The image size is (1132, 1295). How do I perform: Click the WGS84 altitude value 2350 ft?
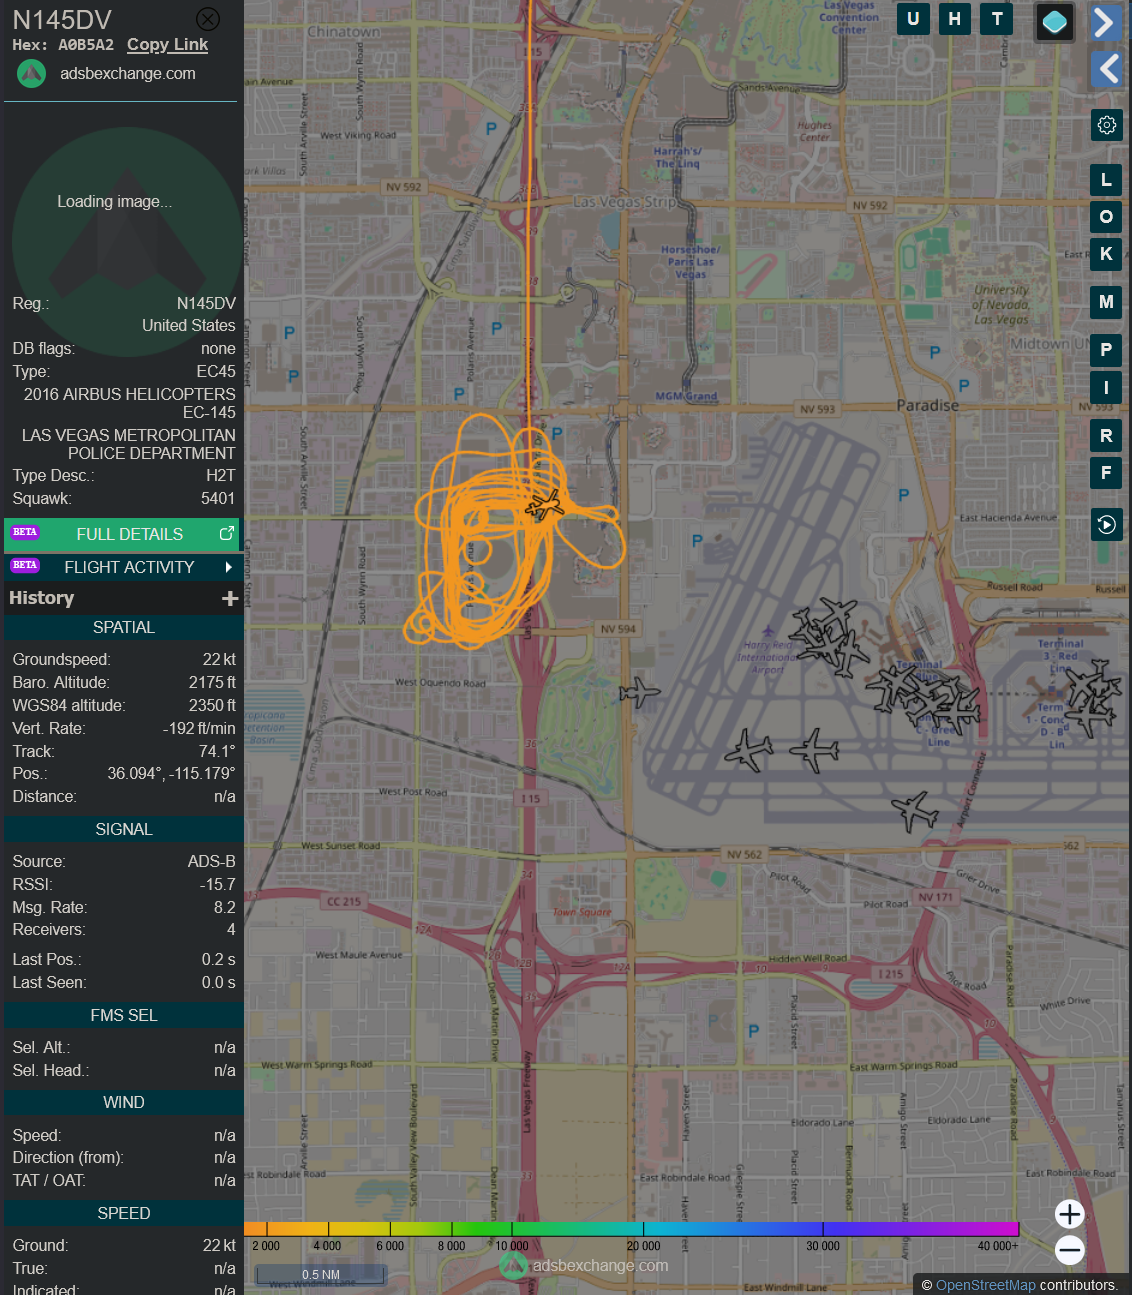pyautogui.click(x=212, y=706)
